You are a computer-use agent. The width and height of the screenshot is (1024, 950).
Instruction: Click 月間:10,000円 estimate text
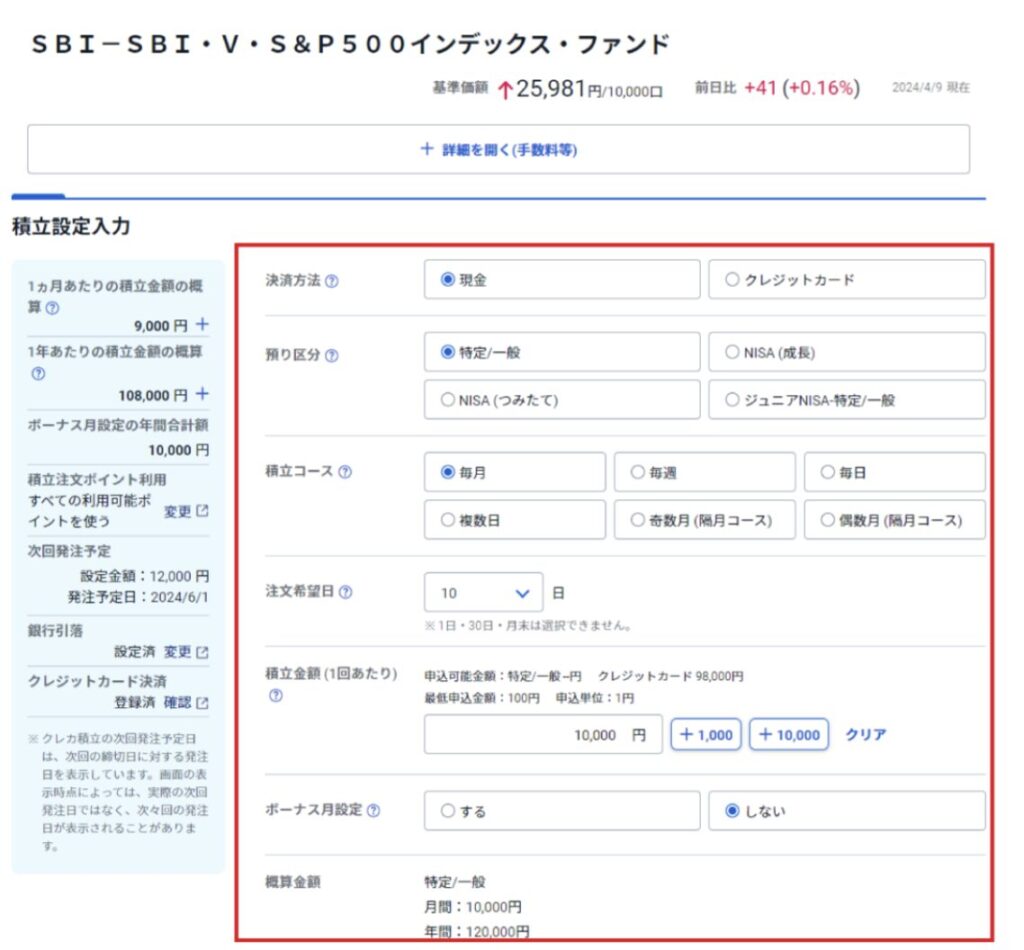point(473,907)
